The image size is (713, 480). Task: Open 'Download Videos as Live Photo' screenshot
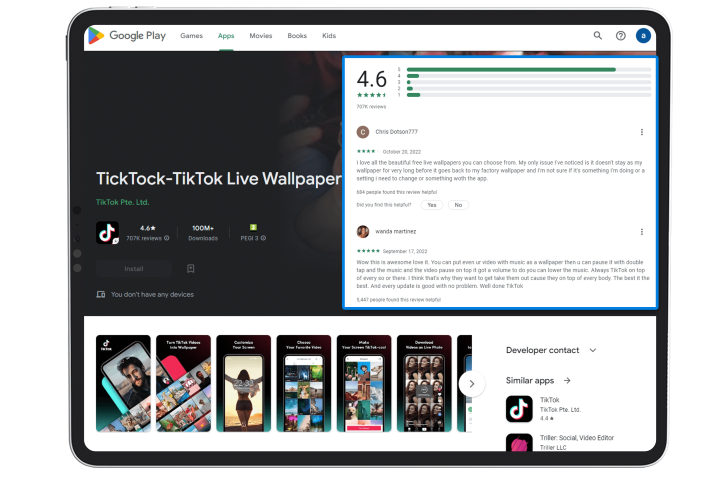[x=424, y=384]
